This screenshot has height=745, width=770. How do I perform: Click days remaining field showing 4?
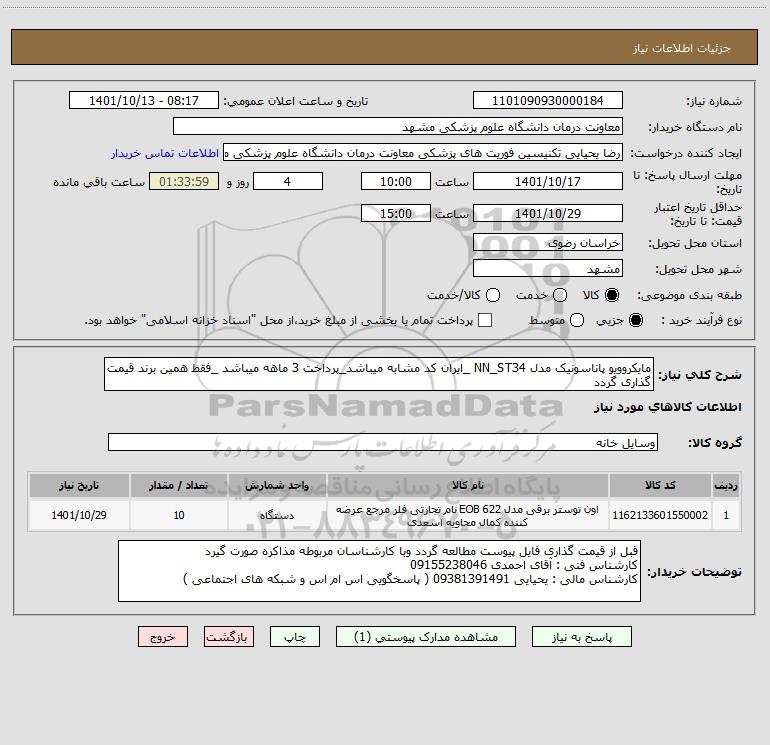[288, 181]
